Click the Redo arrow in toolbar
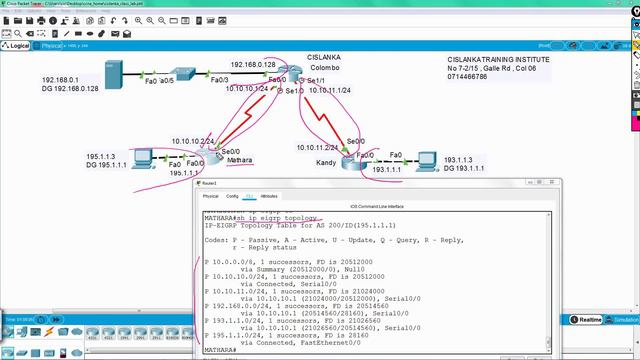 click(125, 20)
